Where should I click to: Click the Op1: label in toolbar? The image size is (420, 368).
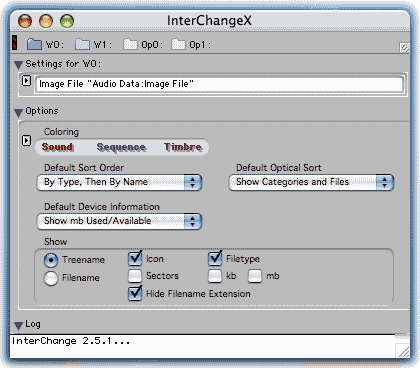200,45
